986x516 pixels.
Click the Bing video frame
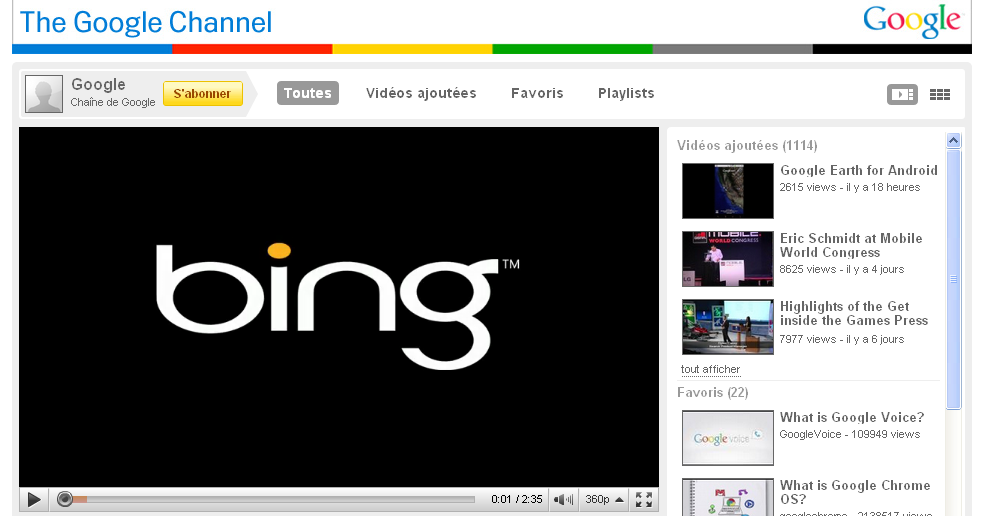(x=339, y=307)
